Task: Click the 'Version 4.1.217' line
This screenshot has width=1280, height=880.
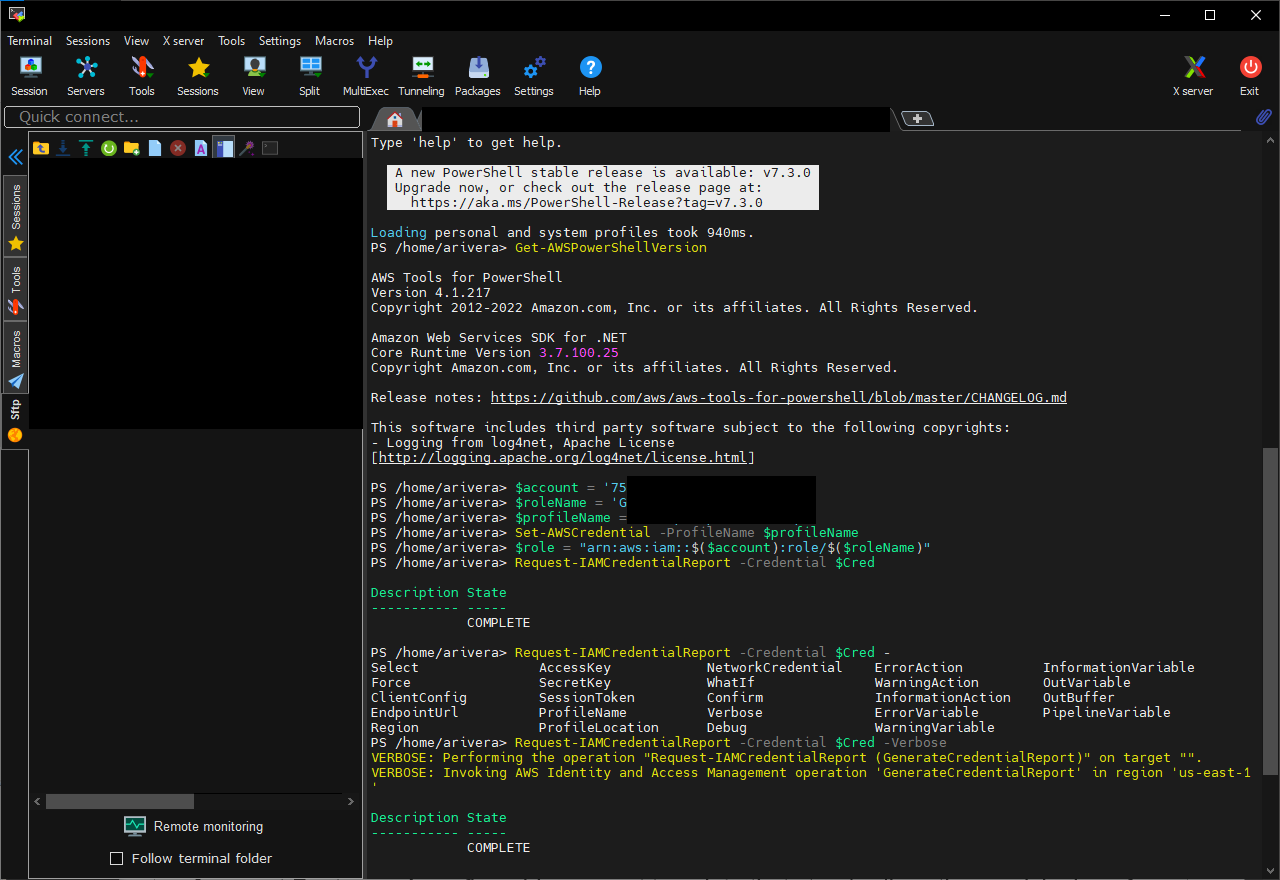Action: [x=431, y=292]
